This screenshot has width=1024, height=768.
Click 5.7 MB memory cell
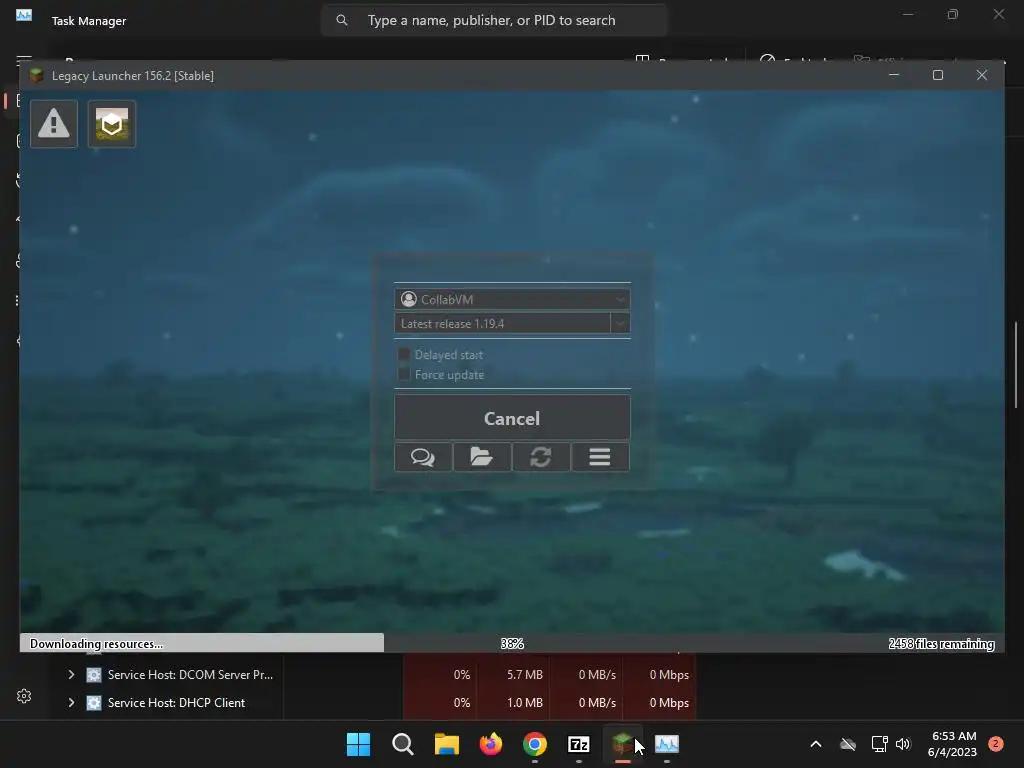coord(513,675)
